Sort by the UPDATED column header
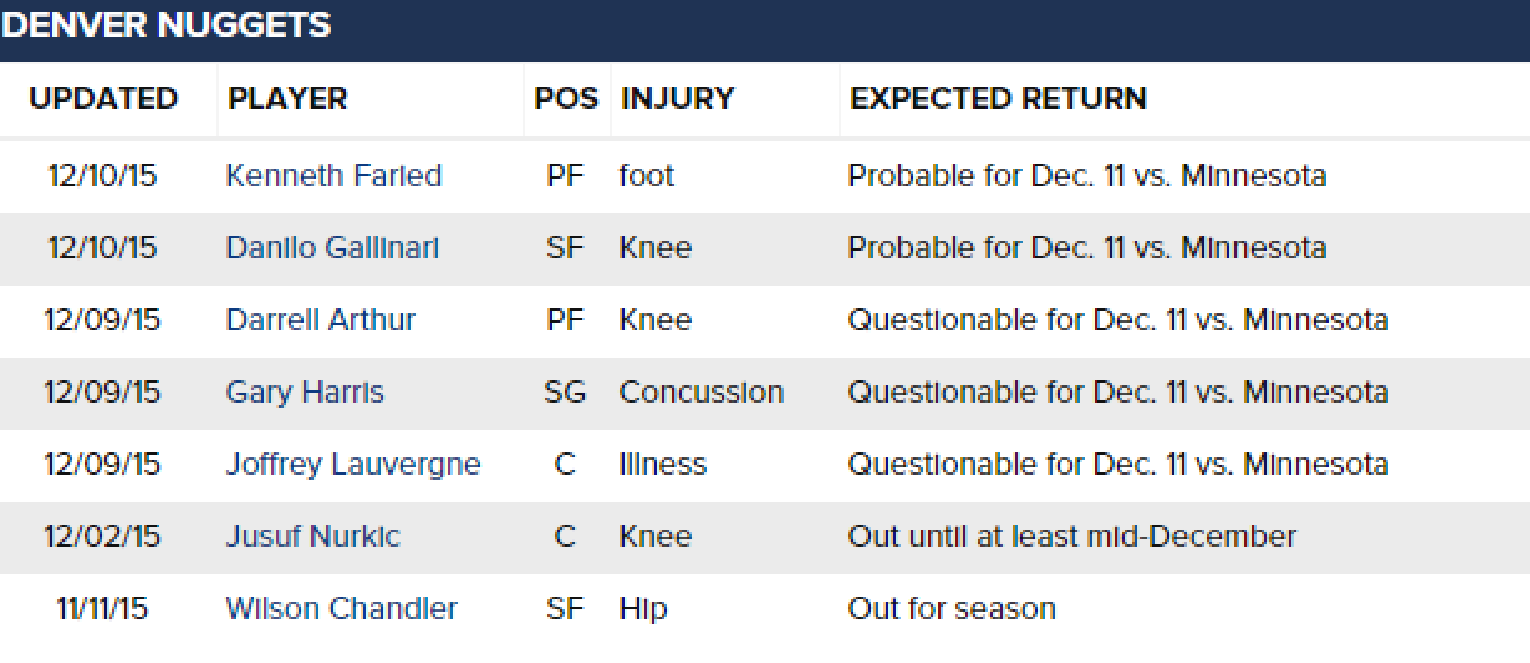Image resolution: width=1530 pixels, height=663 pixels. (103, 98)
